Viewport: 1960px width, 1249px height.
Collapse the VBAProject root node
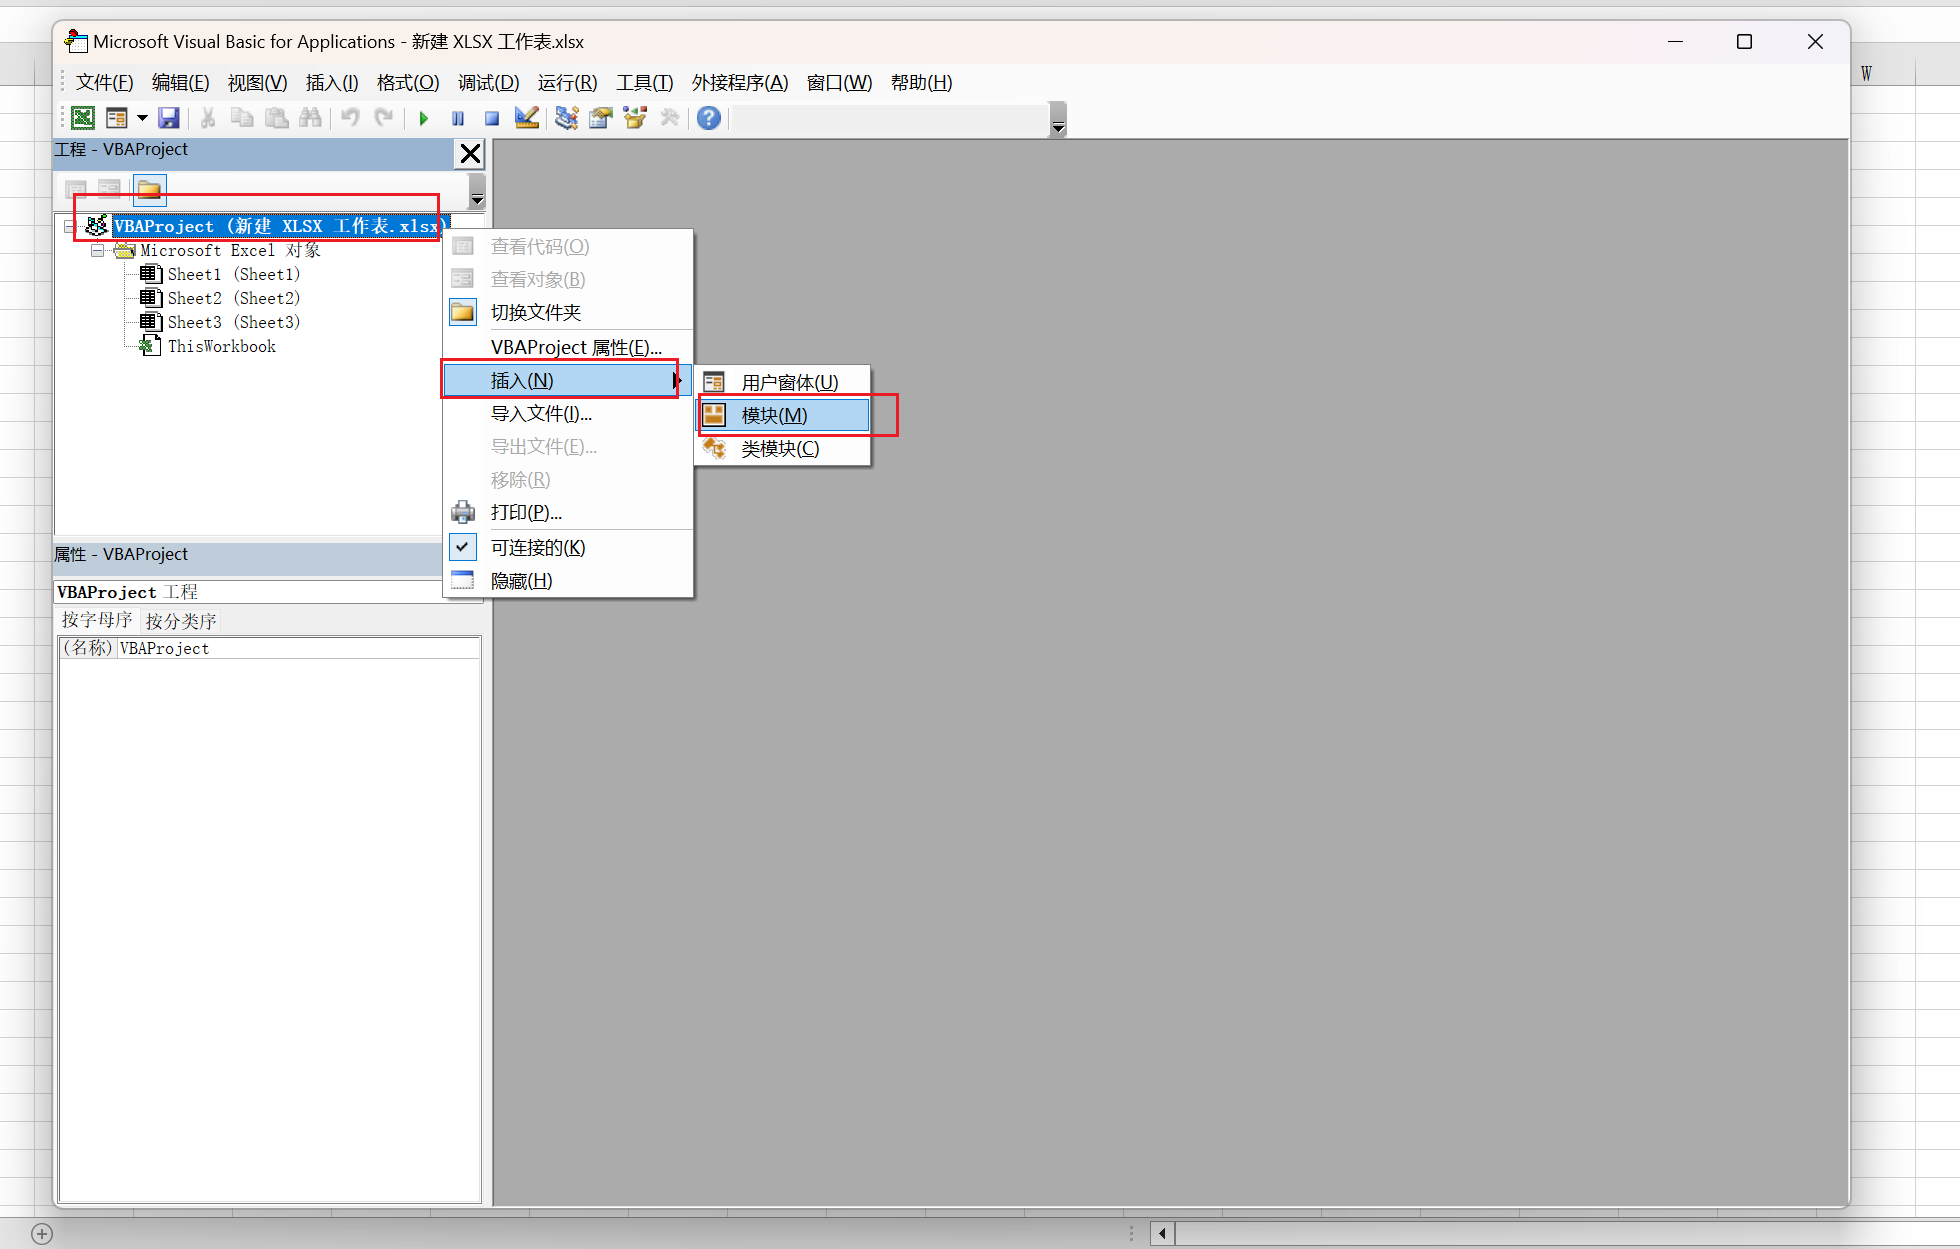(x=69, y=227)
